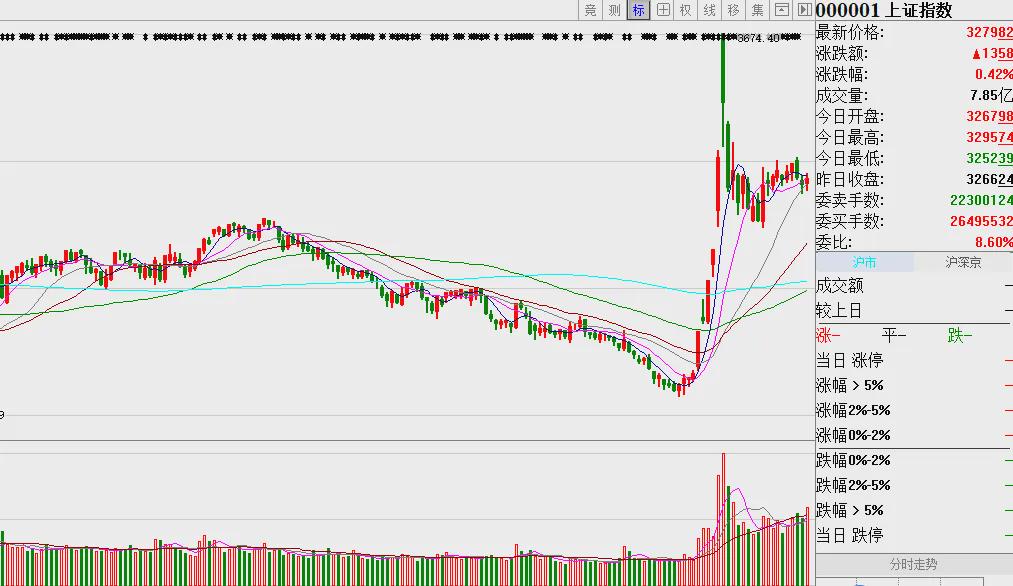This screenshot has height=586, width=1013.
Task: Open the 分时走势 panel button
Action: 914,564
